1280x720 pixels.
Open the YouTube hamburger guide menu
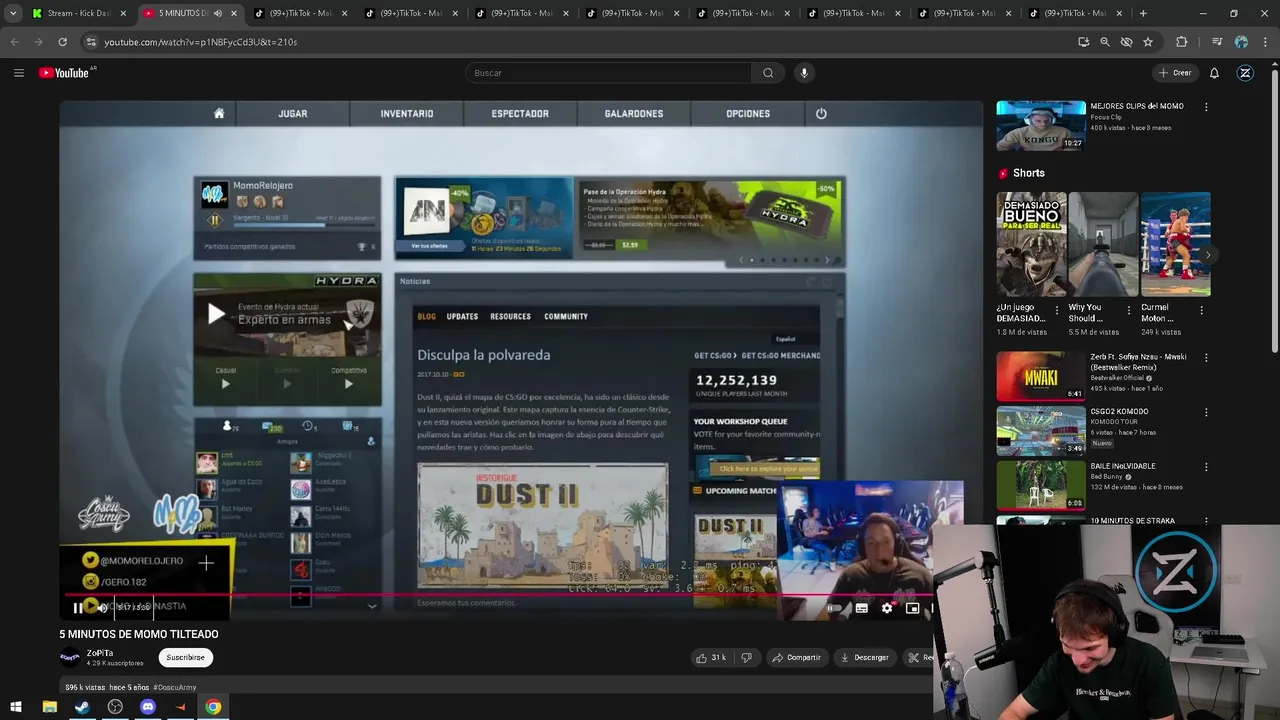click(18, 73)
